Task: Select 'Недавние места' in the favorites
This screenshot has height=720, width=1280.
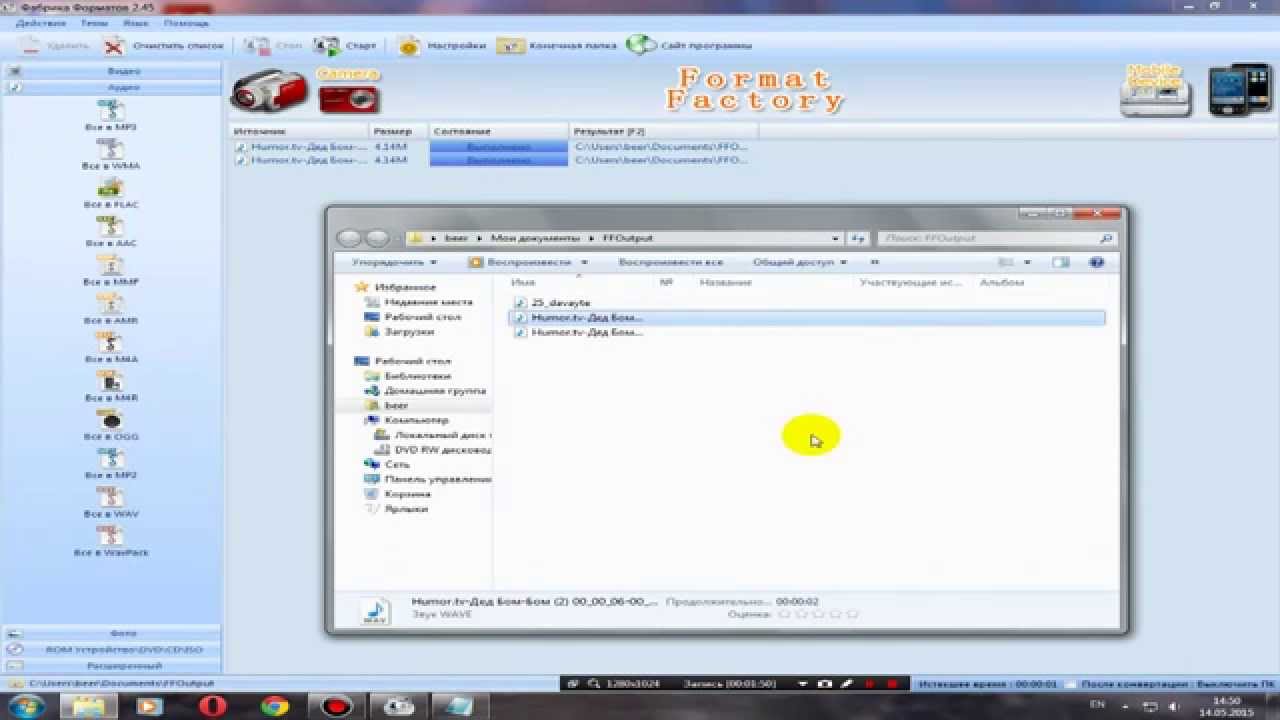Action: pos(428,302)
